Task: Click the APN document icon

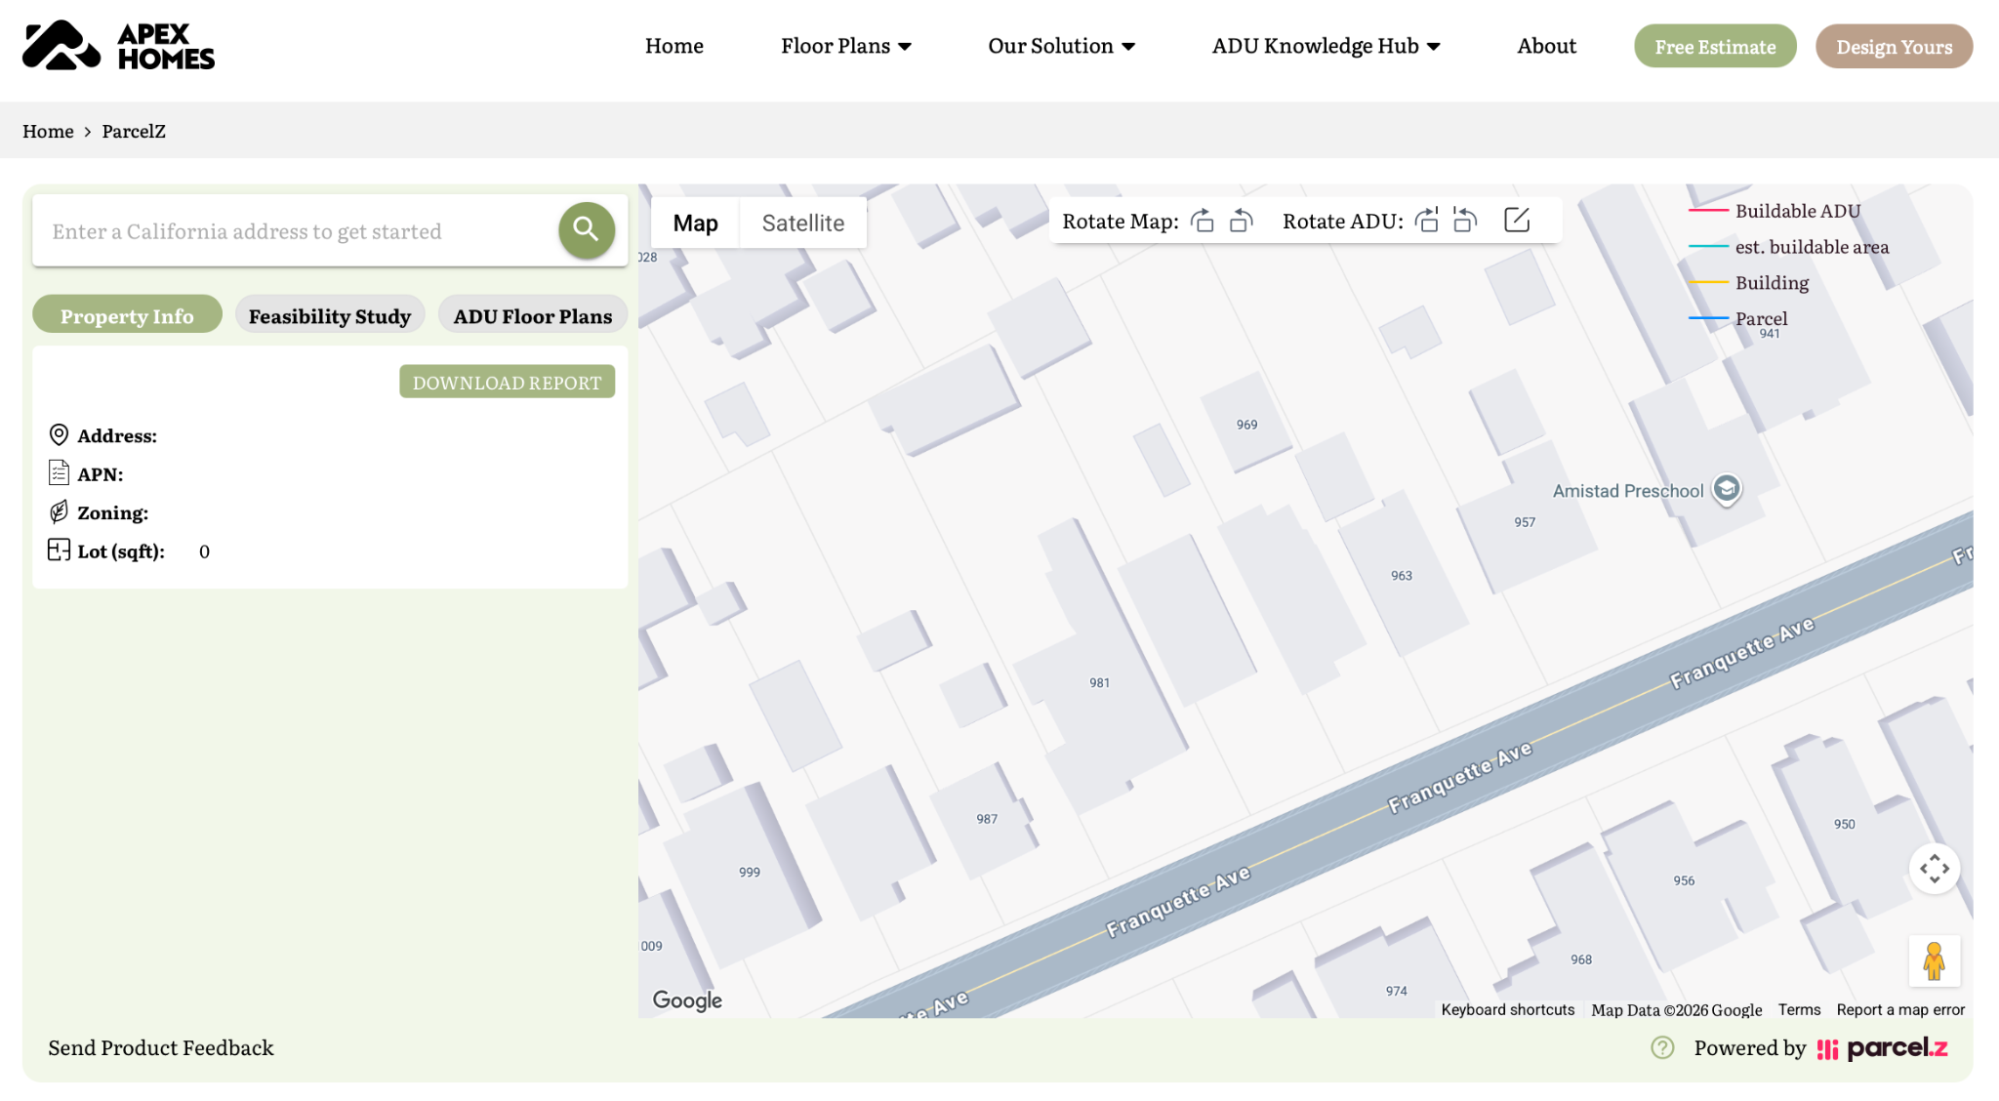Action: [59, 473]
